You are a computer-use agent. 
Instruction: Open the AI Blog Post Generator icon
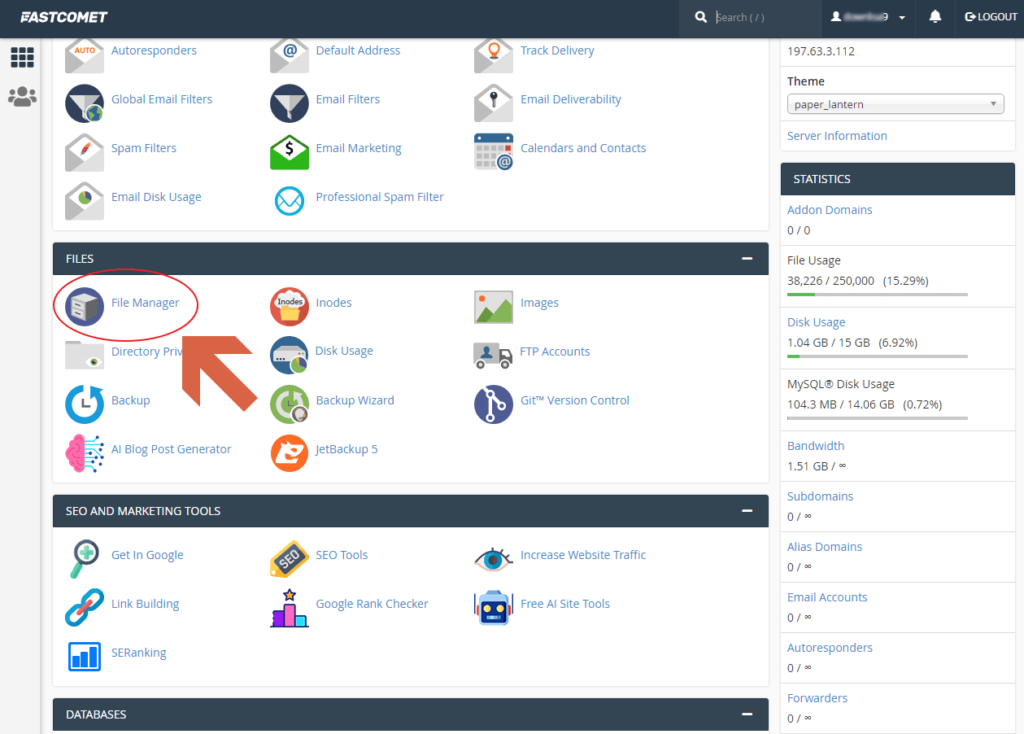tap(84, 453)
